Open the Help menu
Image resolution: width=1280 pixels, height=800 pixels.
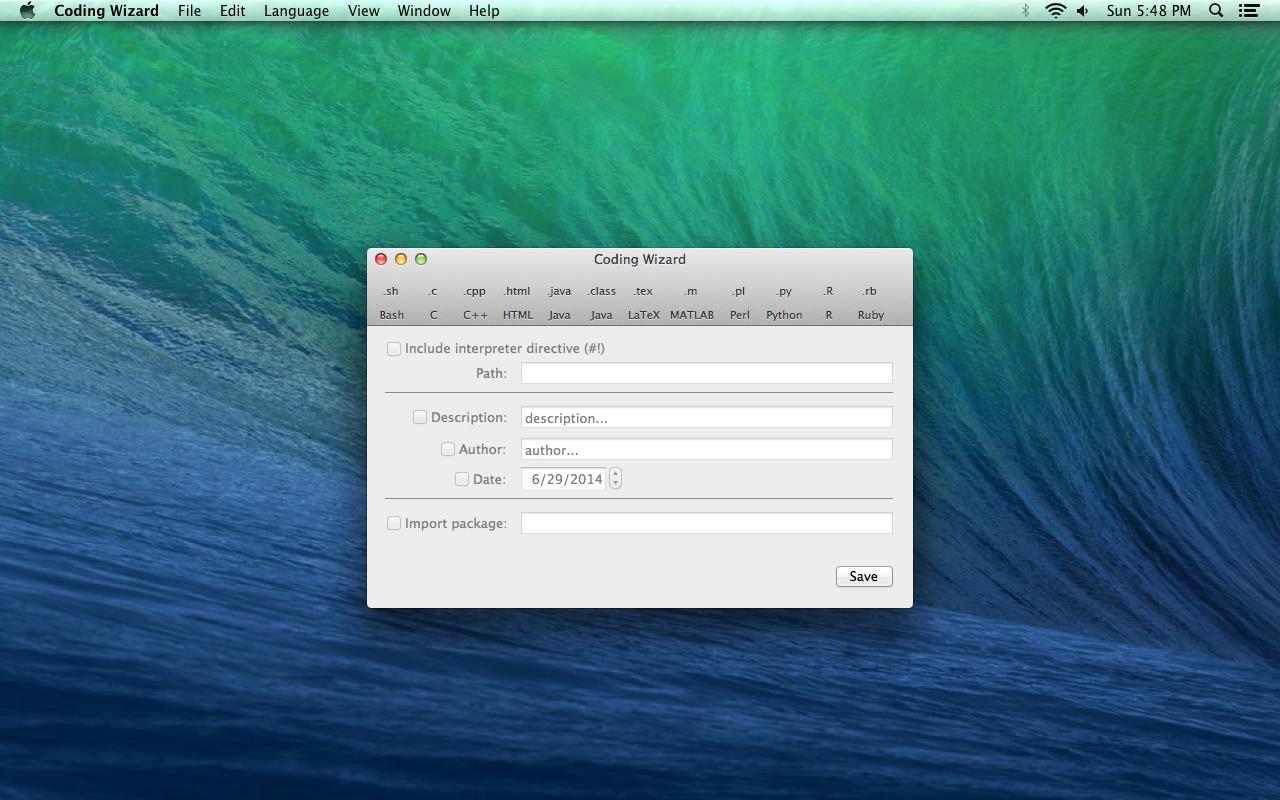coord(484,11)
